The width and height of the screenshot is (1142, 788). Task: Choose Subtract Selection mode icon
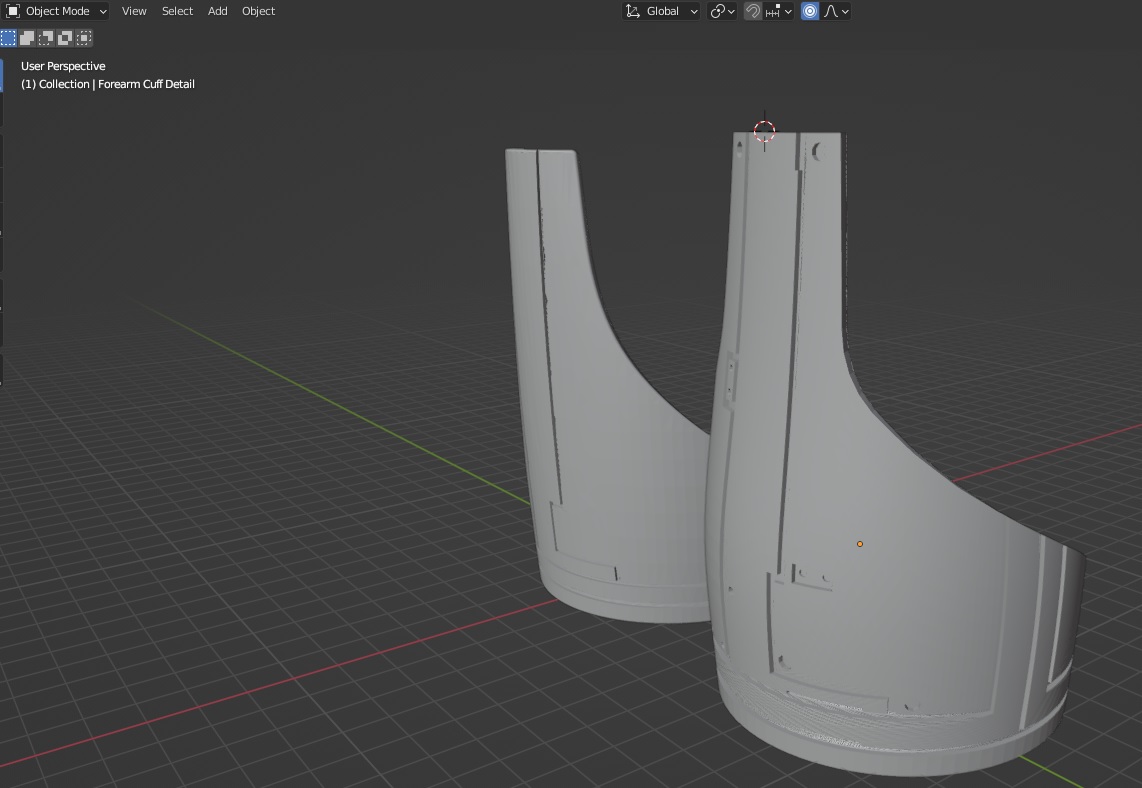[46, 38]
